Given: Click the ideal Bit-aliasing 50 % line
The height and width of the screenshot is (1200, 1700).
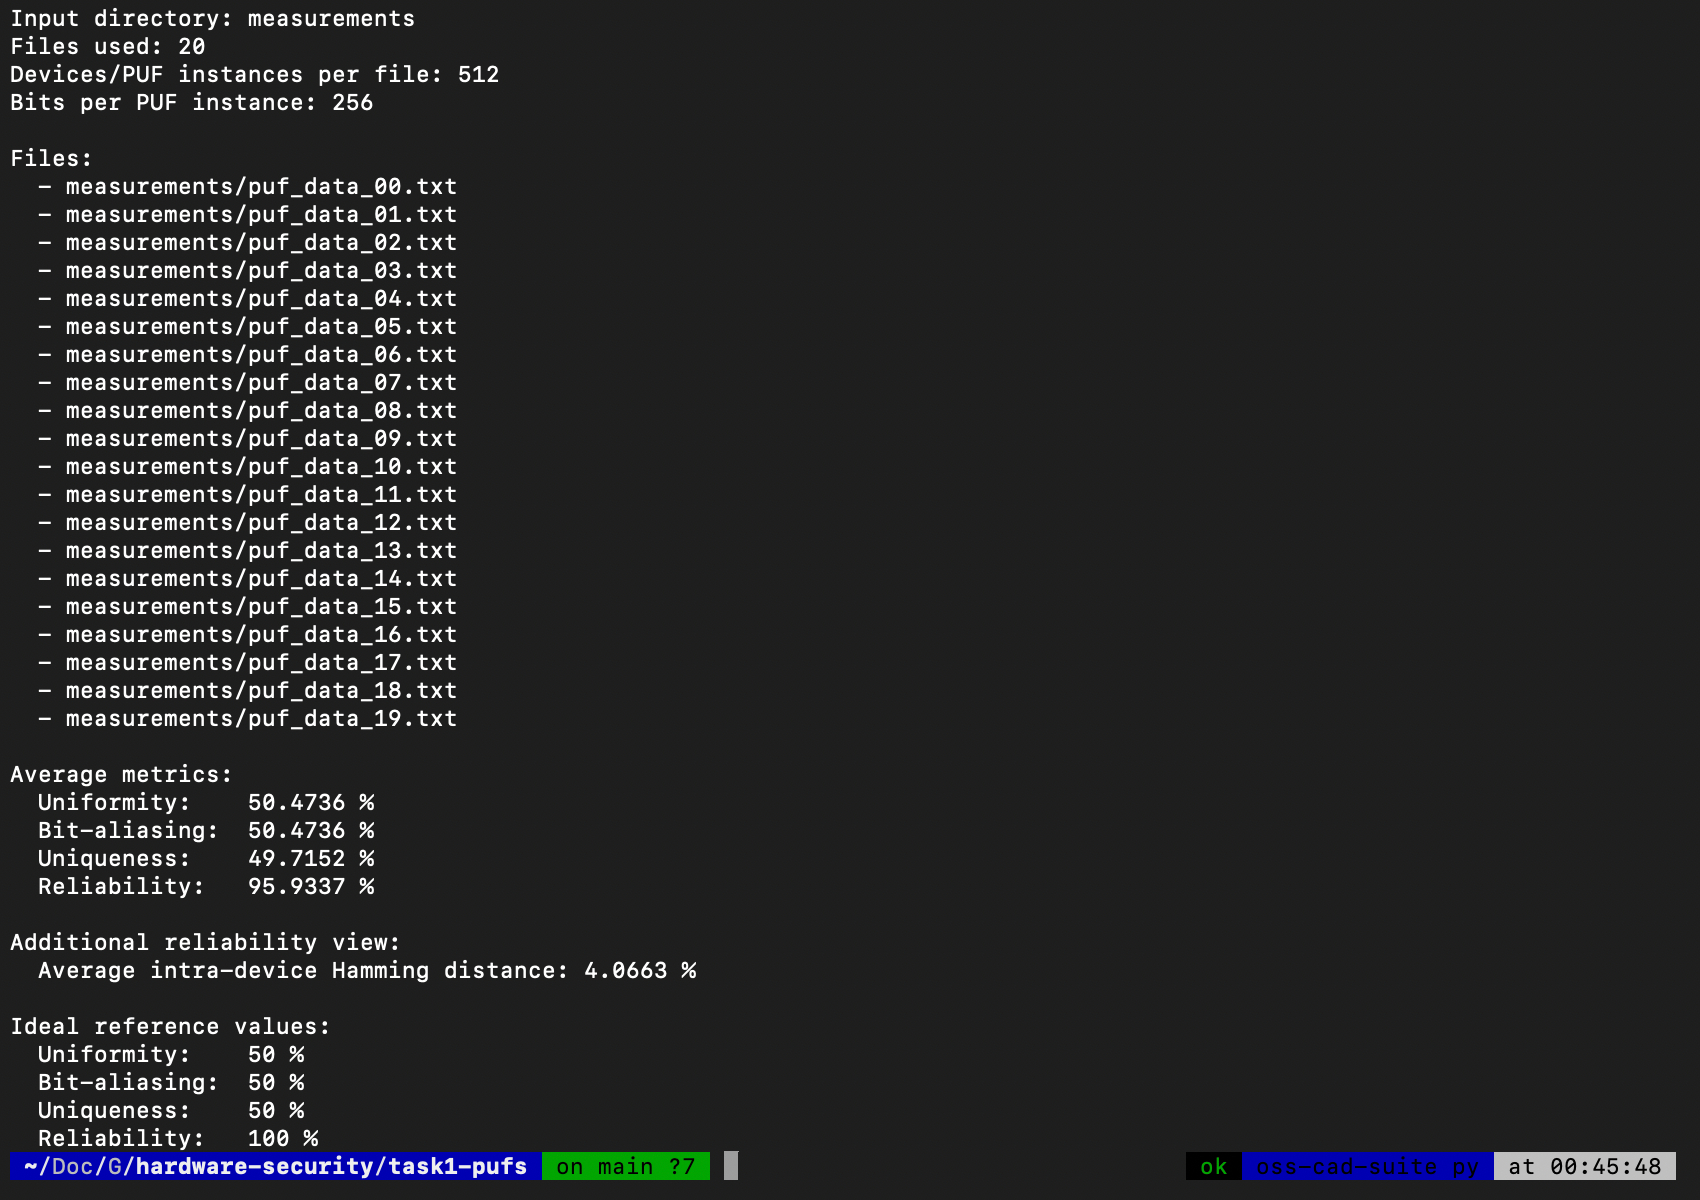Looking at the screenshot, I should point(171,1083).
